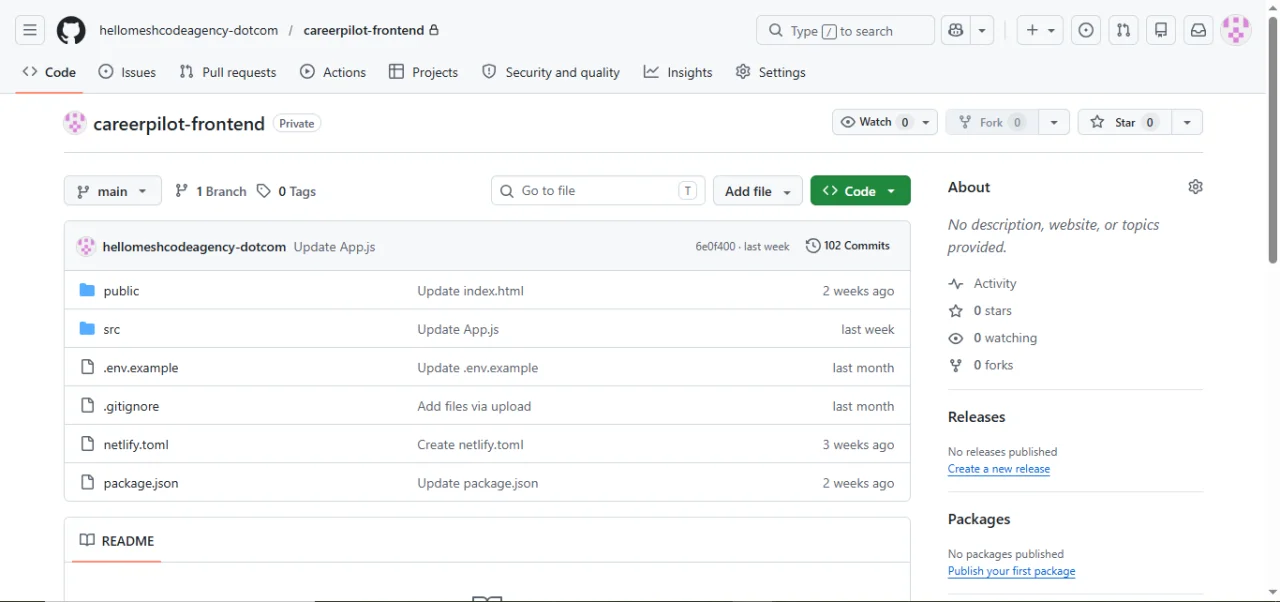The width and height of the screenshot is (1280, 602).
Task: Click the repository avatar next to careerpilot-frontend
Action: [x=75, y=123]
